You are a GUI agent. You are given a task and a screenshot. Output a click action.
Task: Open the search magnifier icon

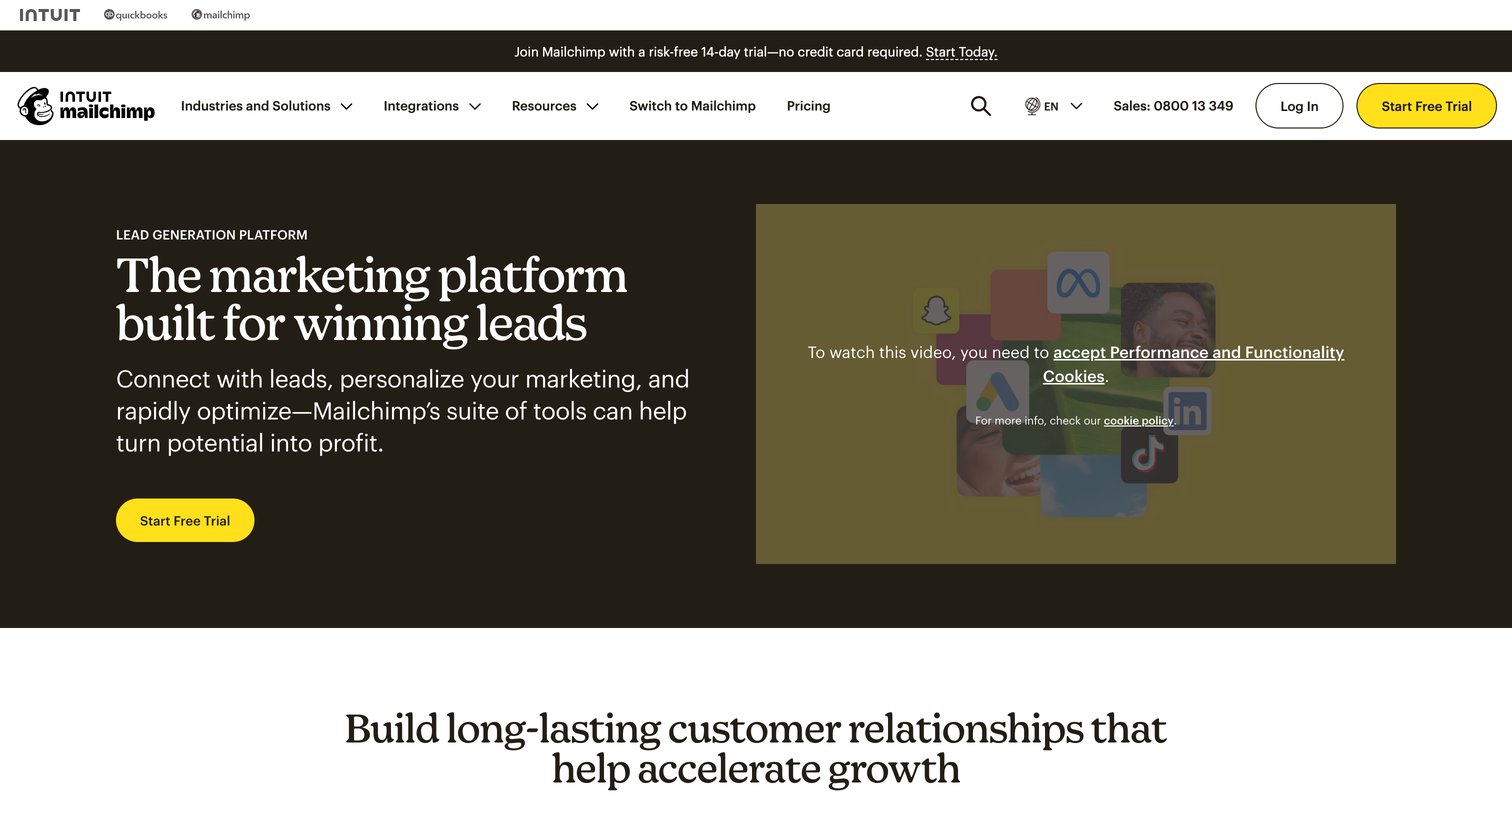tap(981, 106)
